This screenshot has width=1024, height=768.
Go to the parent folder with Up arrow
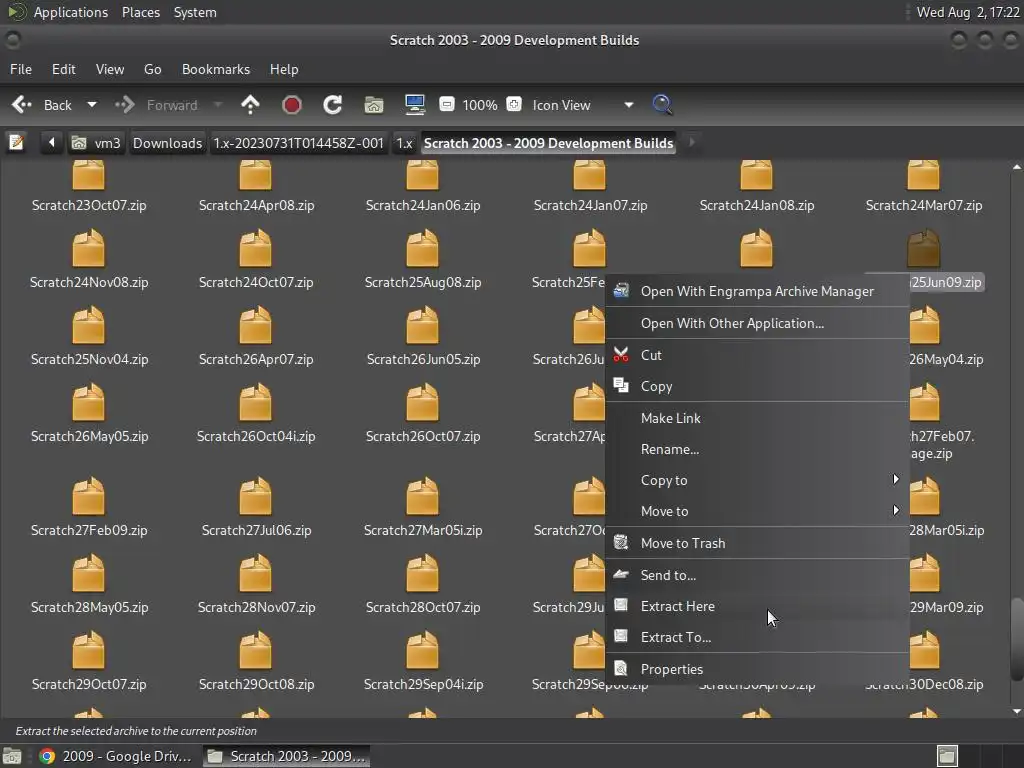[250, 104]
